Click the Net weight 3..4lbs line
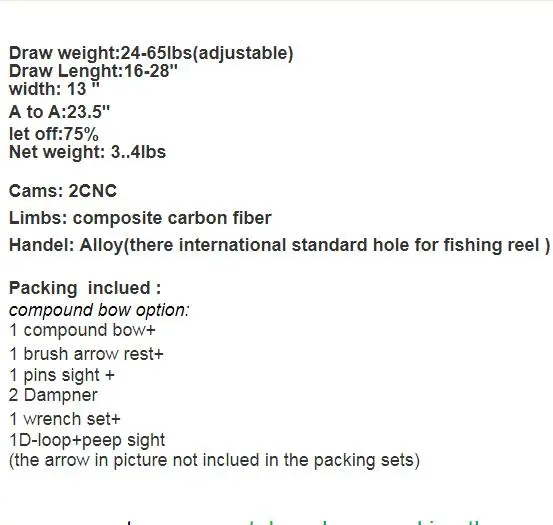Image resolution: width=553 pixels, height=525 pixels. pyautogui.click(x=87, y=152)
